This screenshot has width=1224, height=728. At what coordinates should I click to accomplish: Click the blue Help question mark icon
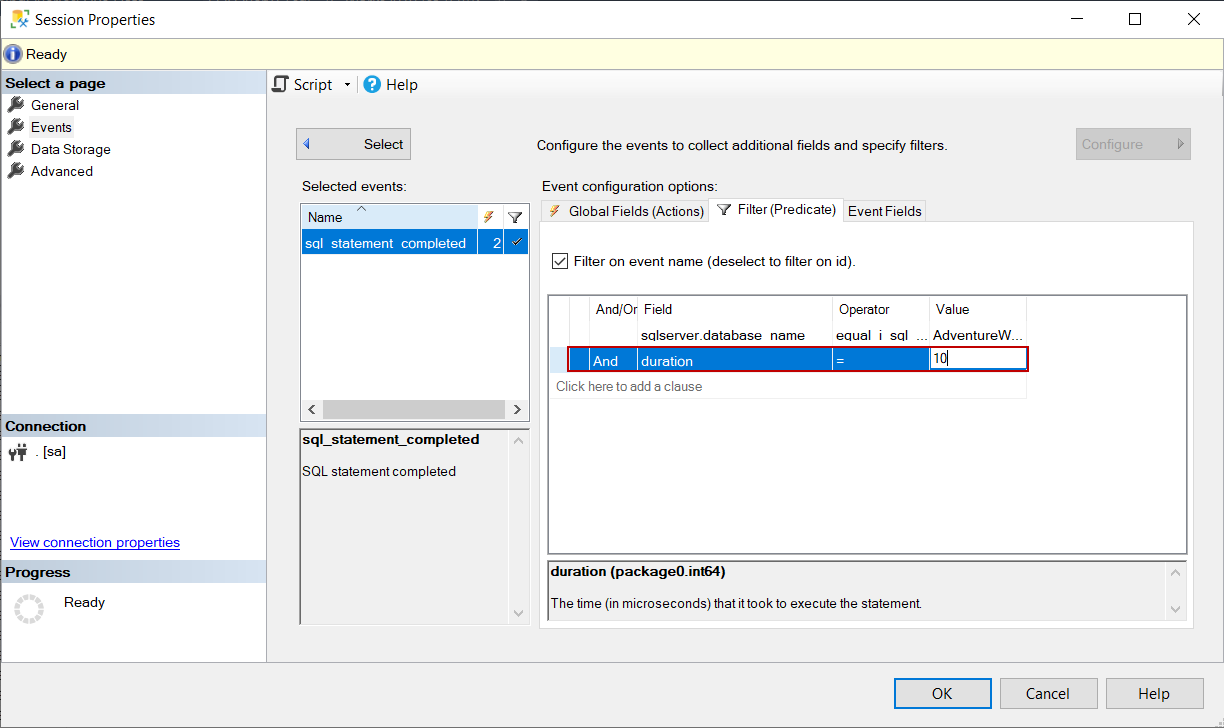pyautogui.click(x=372, y=85)
